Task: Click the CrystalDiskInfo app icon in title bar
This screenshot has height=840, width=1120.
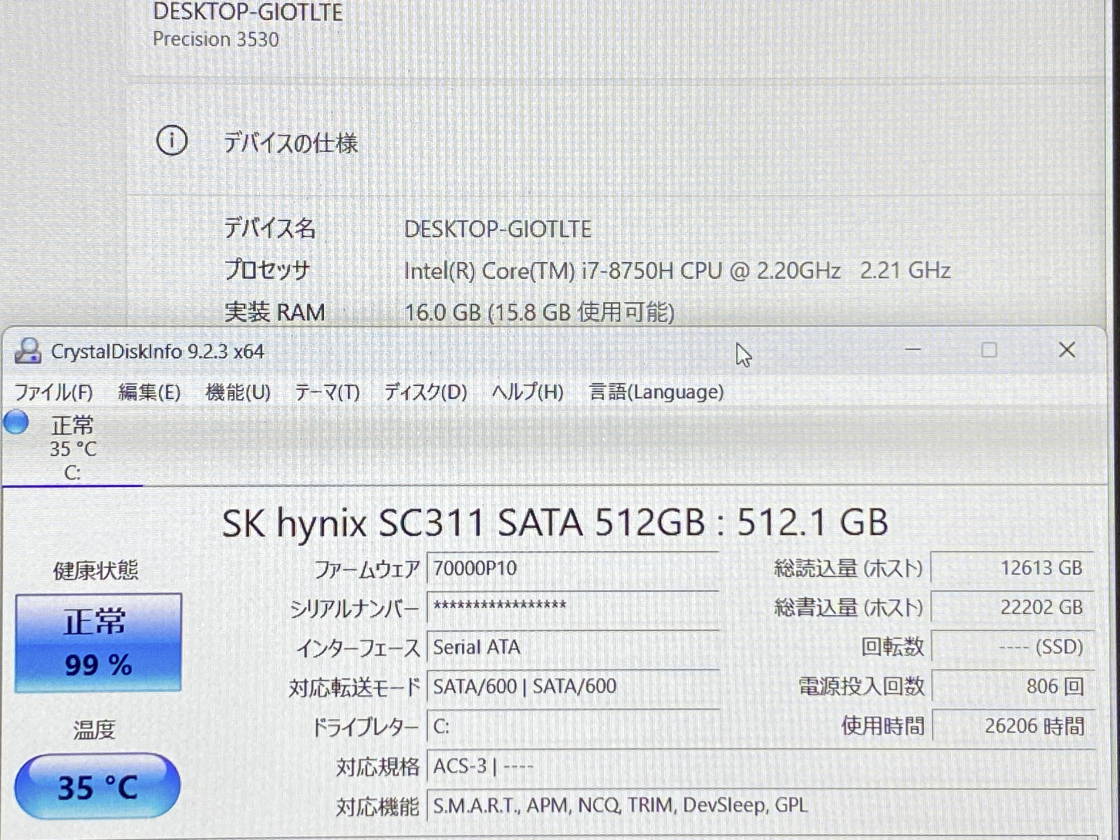Action: coord(28,351)
